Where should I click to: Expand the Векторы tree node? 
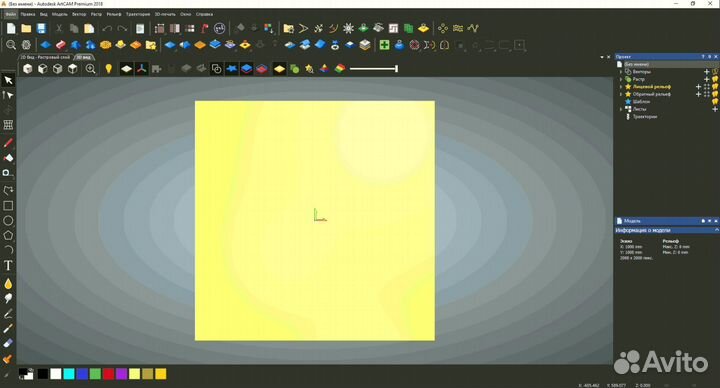tap(621, 72)
